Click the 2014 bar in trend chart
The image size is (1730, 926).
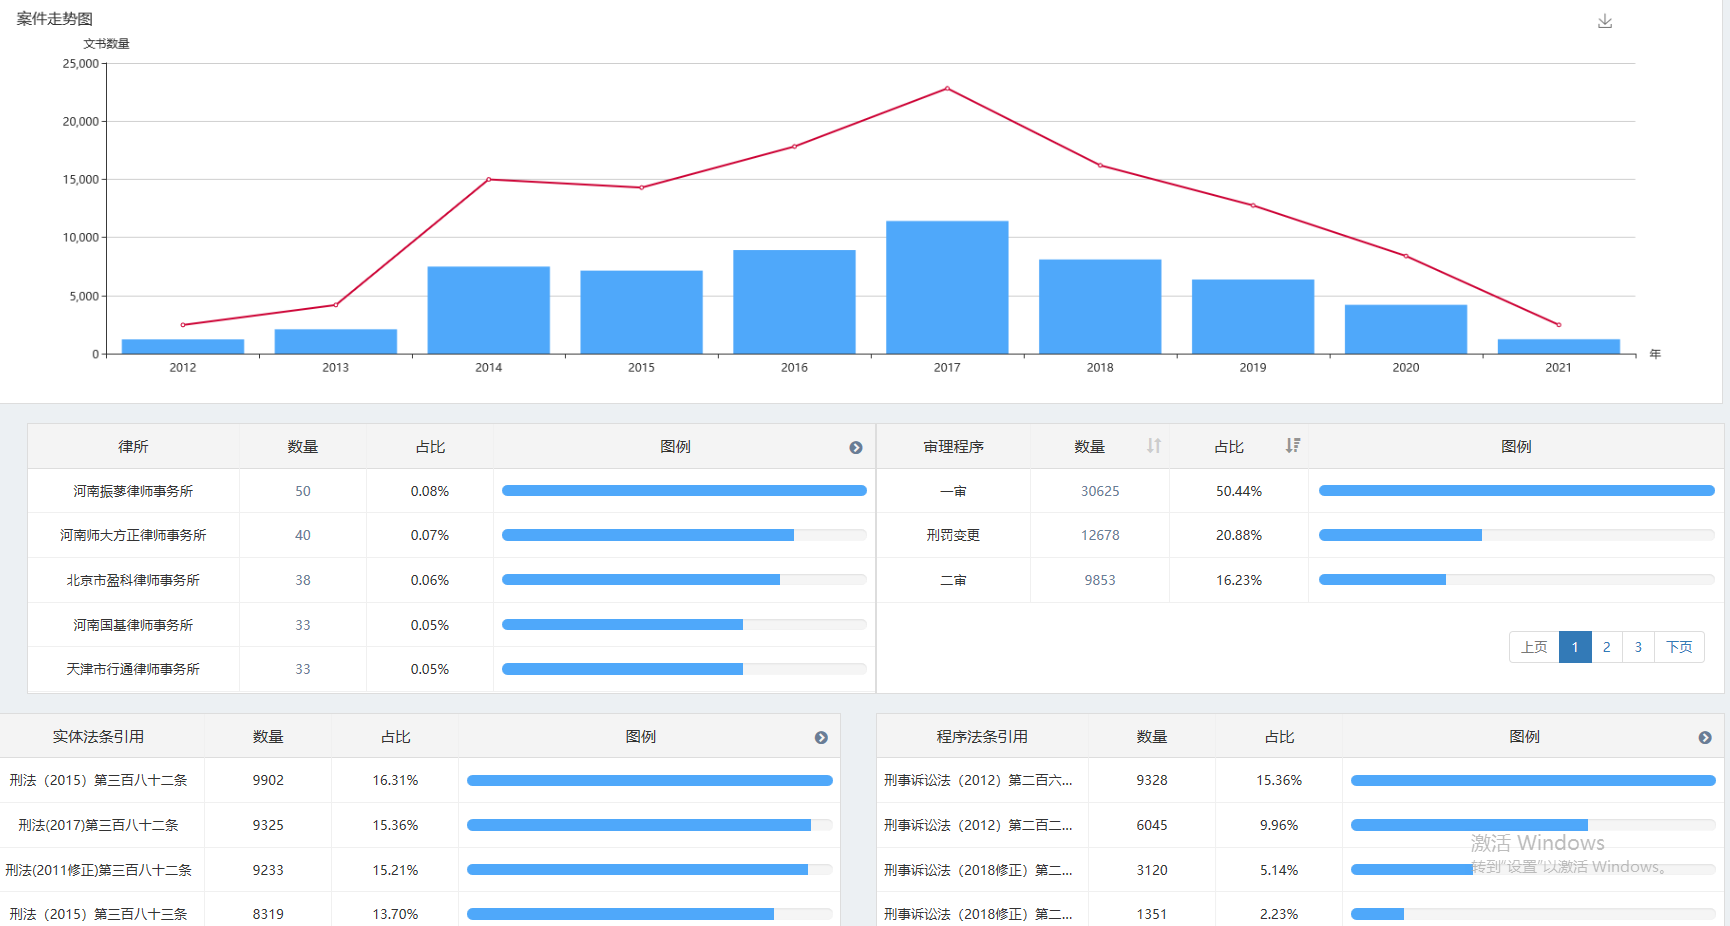488,310
